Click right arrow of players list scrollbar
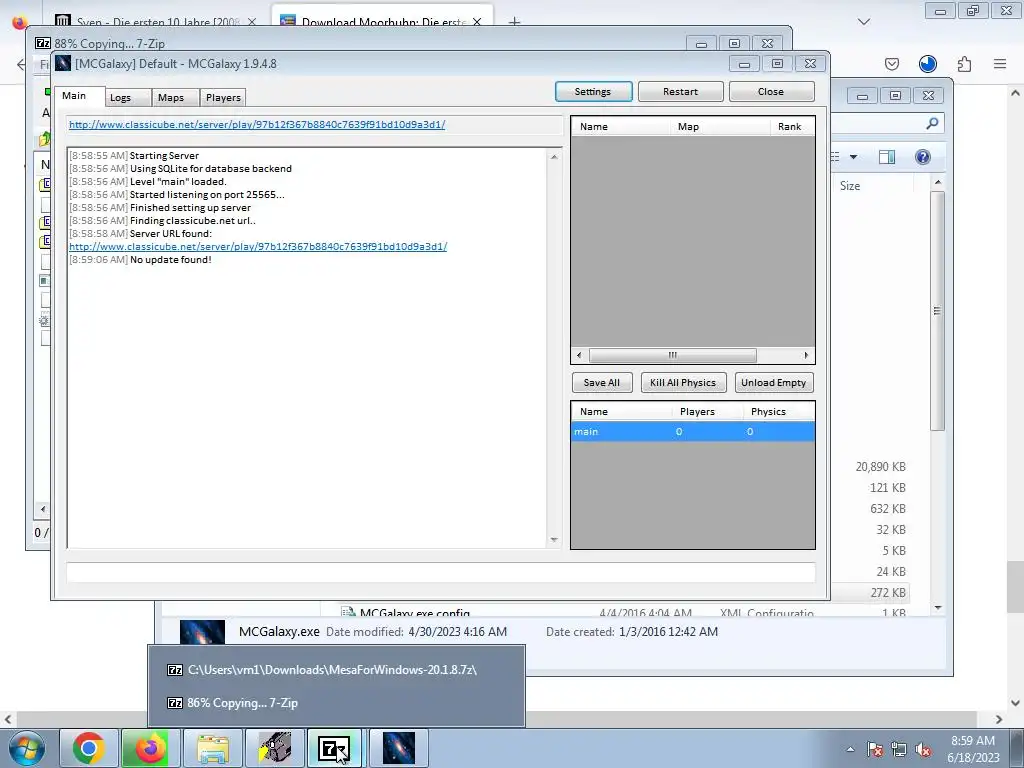 coord(806,355)
